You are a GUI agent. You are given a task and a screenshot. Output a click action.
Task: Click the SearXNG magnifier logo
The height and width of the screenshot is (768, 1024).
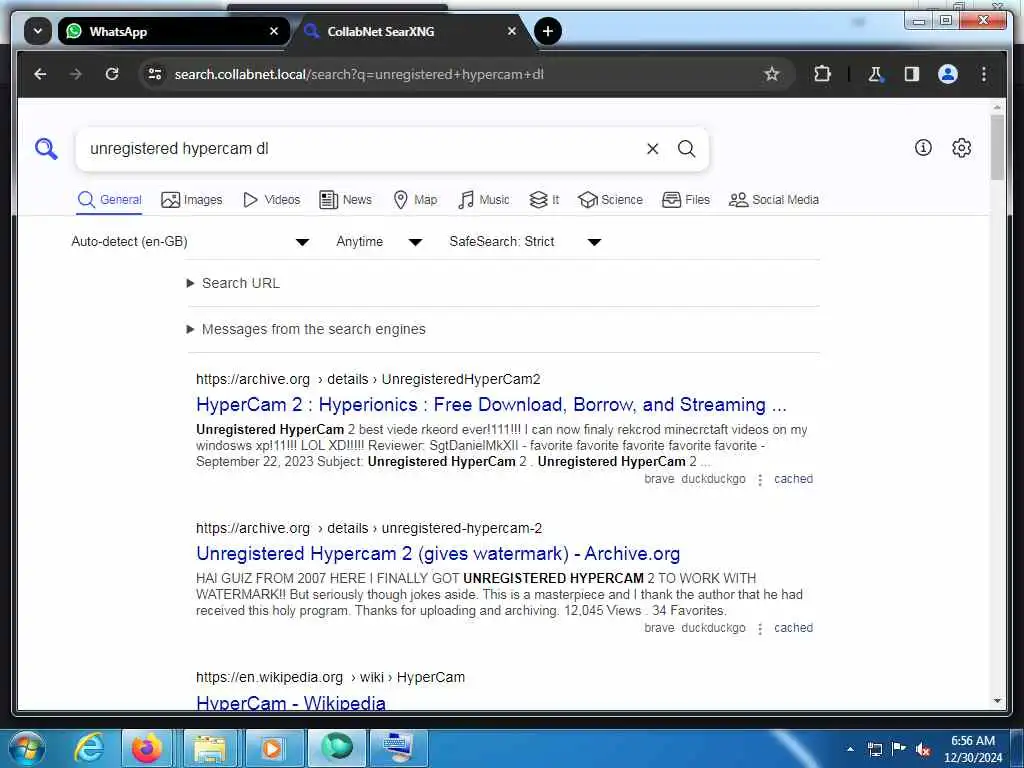pos(46,149)
